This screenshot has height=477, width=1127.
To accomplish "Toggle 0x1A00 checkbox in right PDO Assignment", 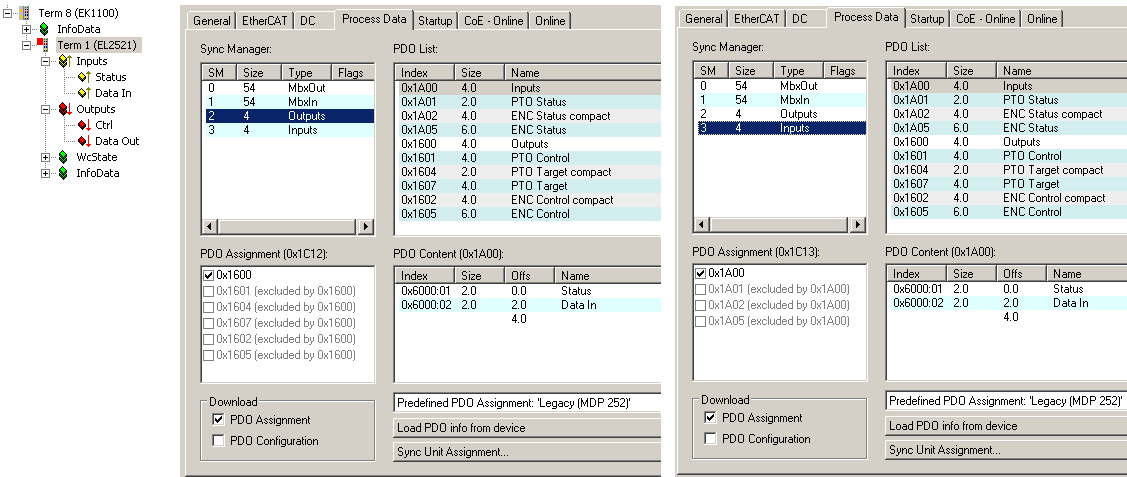I will (701, 273).
